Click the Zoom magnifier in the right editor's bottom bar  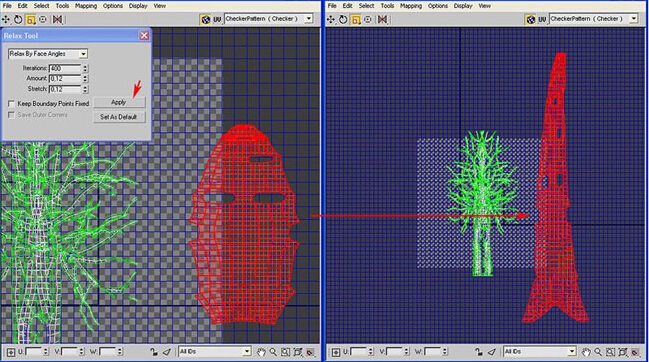coord(598,352)
